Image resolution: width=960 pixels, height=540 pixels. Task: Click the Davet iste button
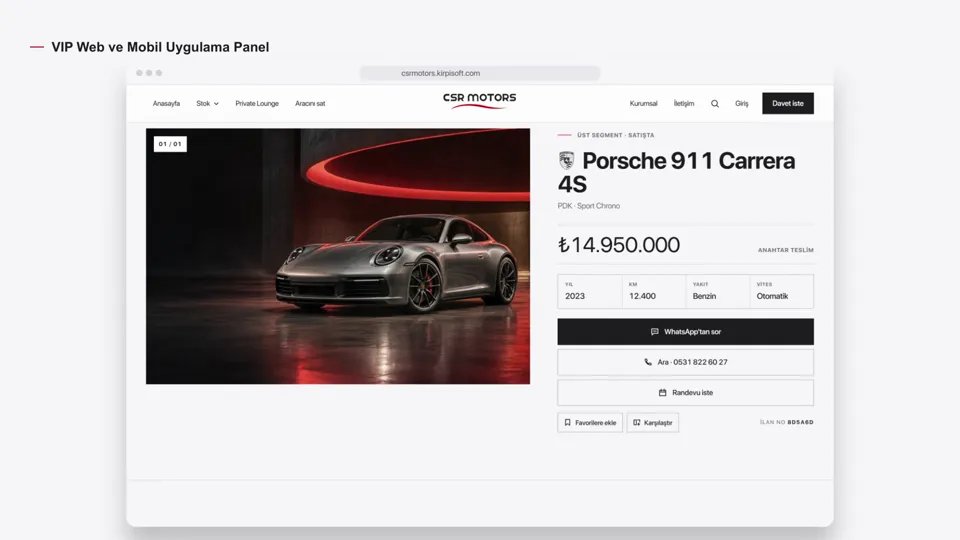click(x=788, y=103)
